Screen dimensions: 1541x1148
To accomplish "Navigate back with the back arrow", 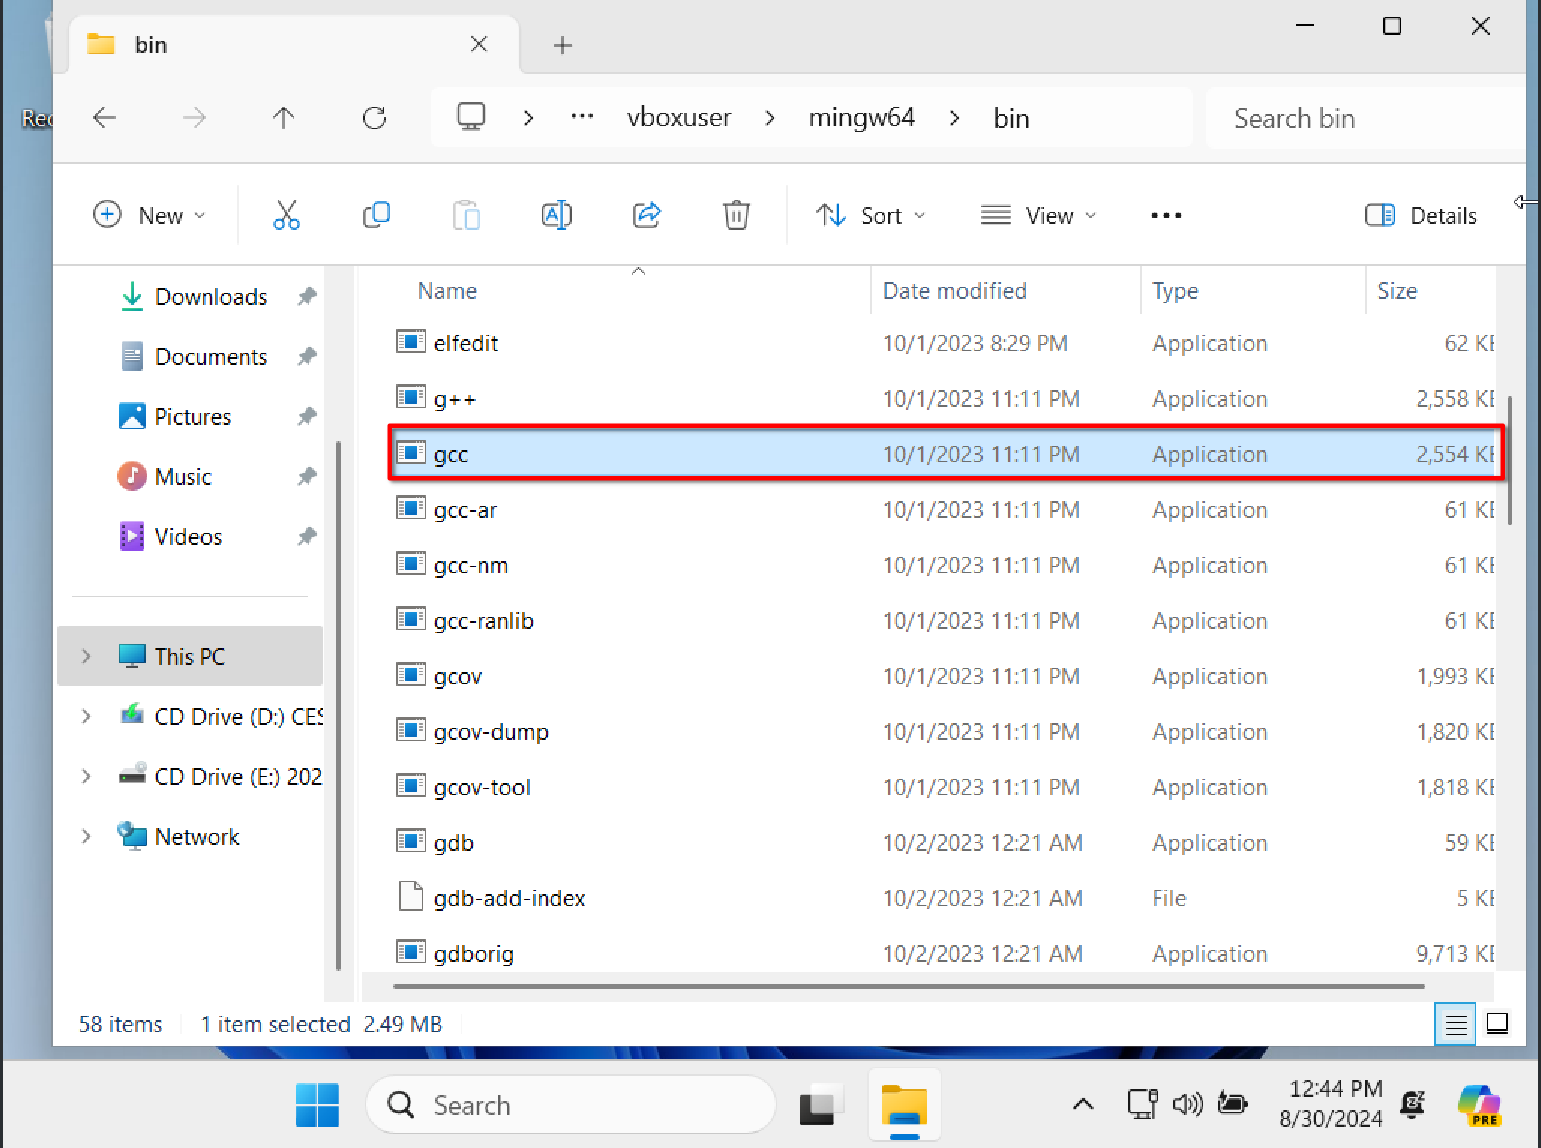I will pyautogui.click(x=105, y=118).
